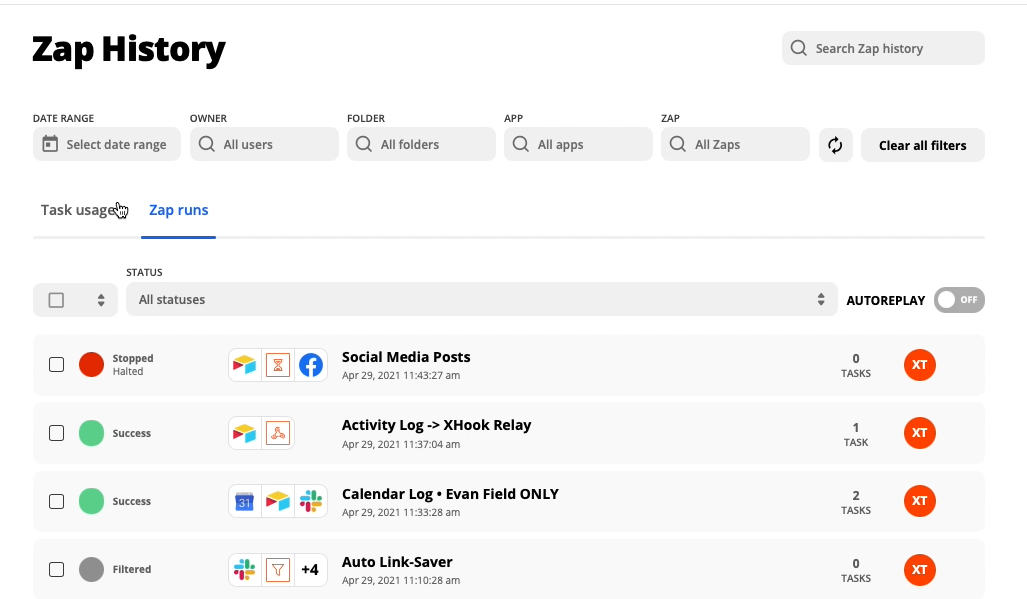This screenshot has height=599, width=1027.
Task: Click the Apr 29, 2021 11:43:27 am timestamp
Action: (401, 376)
